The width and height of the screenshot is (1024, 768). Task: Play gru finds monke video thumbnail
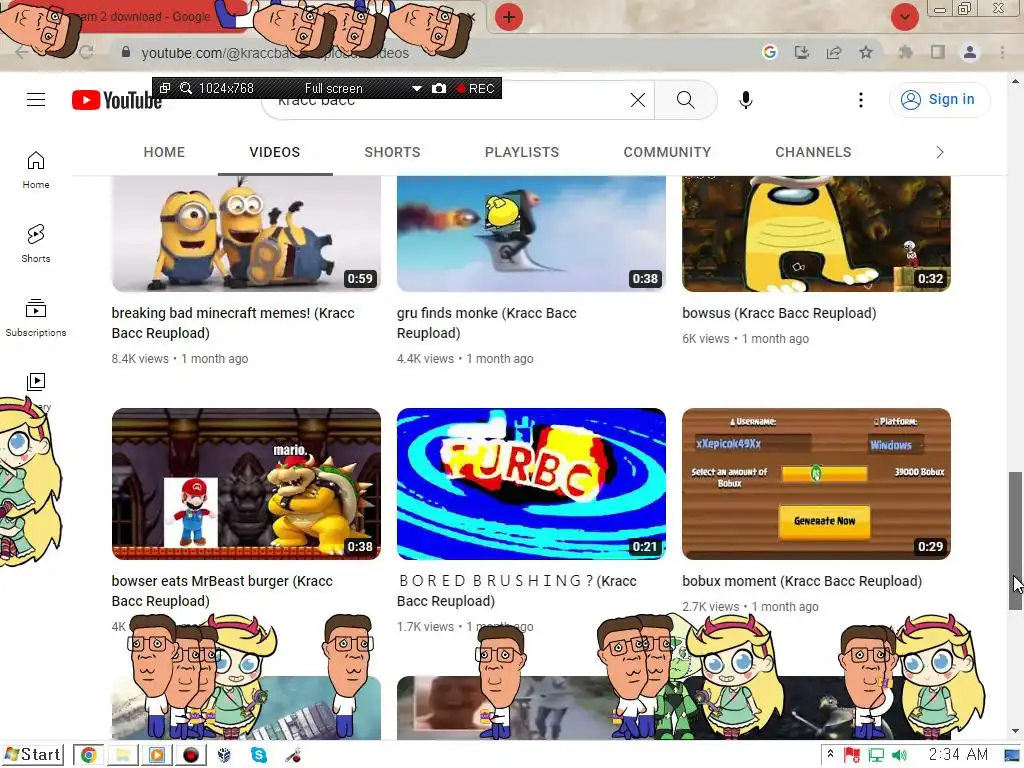[531, 233]
